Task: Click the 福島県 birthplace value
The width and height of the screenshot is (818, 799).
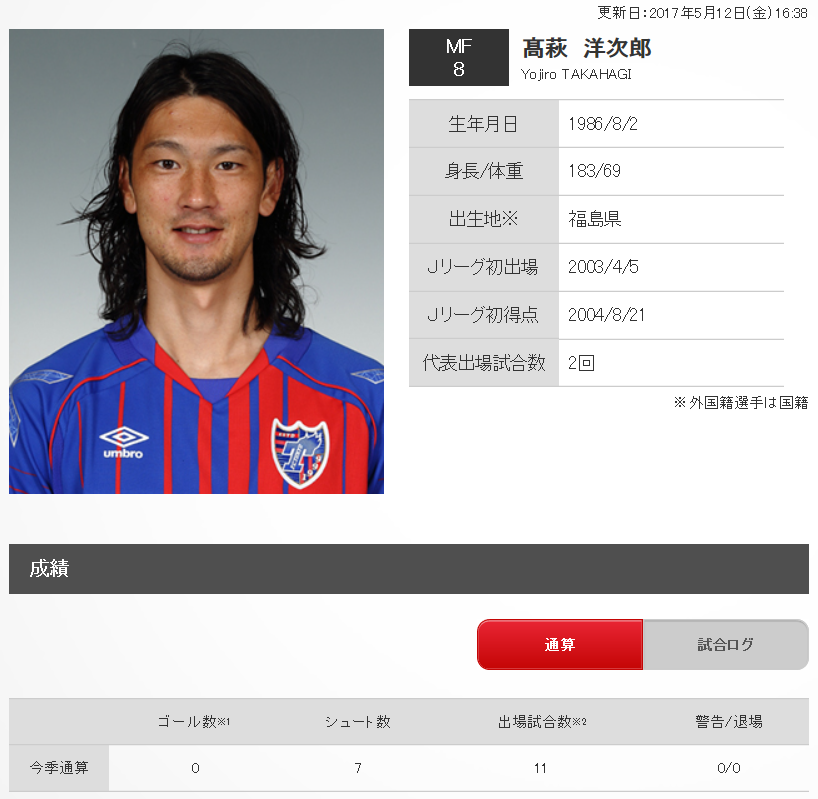Action: pyautogui.click(x=595, y=219)
